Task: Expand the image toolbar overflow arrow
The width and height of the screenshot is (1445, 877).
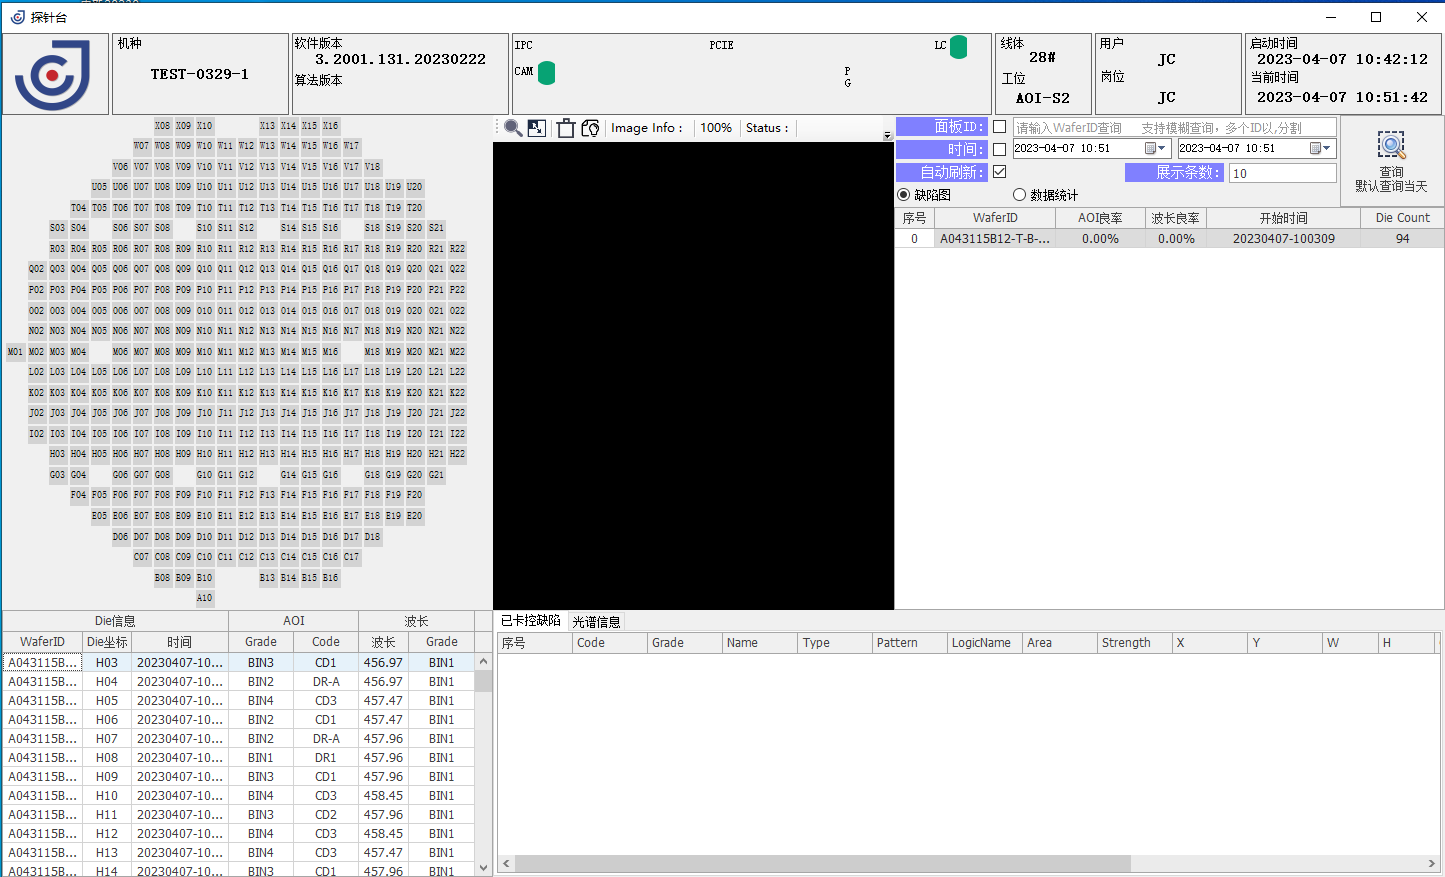Action: pos(887,135)
